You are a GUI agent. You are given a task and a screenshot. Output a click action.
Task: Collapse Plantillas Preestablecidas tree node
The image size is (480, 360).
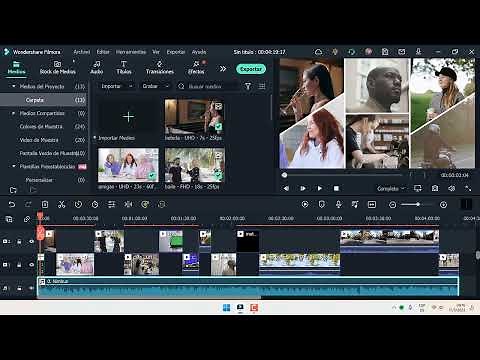14,166
